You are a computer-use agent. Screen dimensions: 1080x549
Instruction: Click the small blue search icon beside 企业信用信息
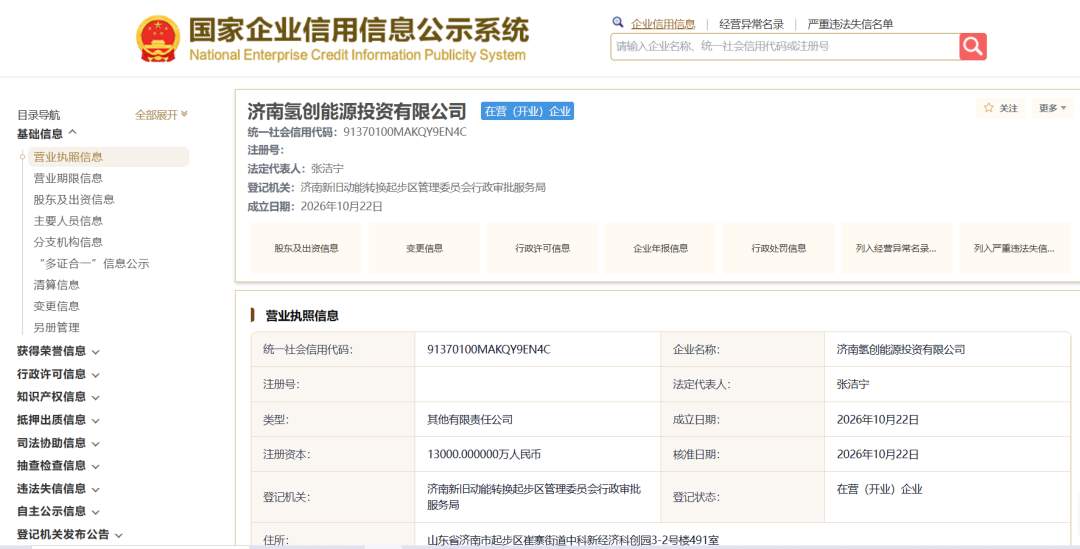(618, 22)
